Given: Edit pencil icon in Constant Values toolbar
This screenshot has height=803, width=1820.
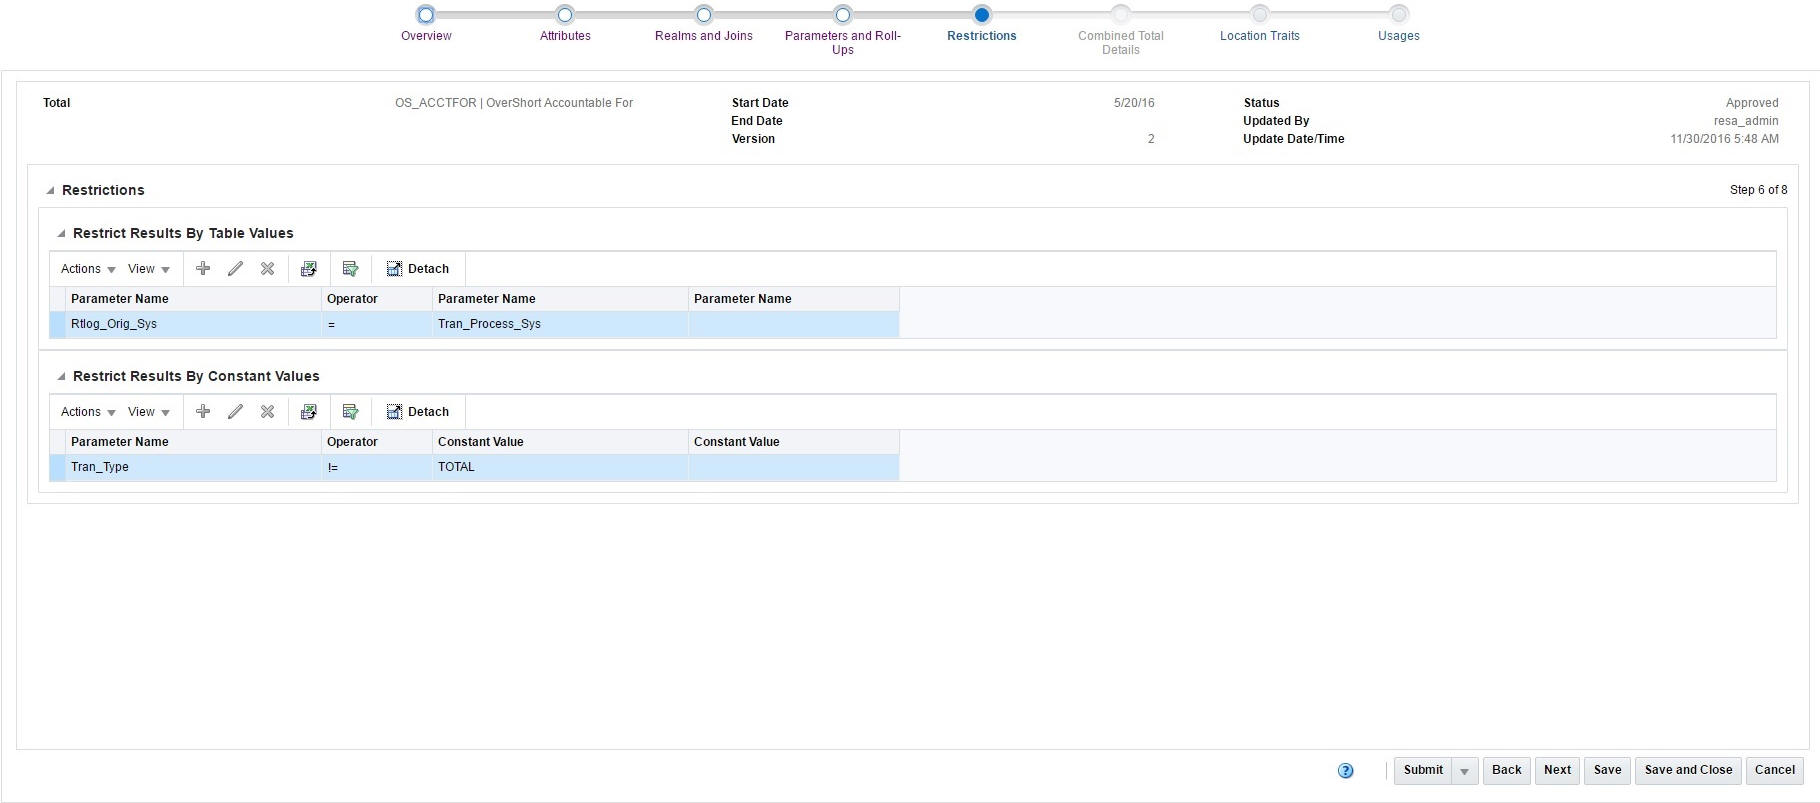Looking at the screenshot, I should (x=235, y=411).
